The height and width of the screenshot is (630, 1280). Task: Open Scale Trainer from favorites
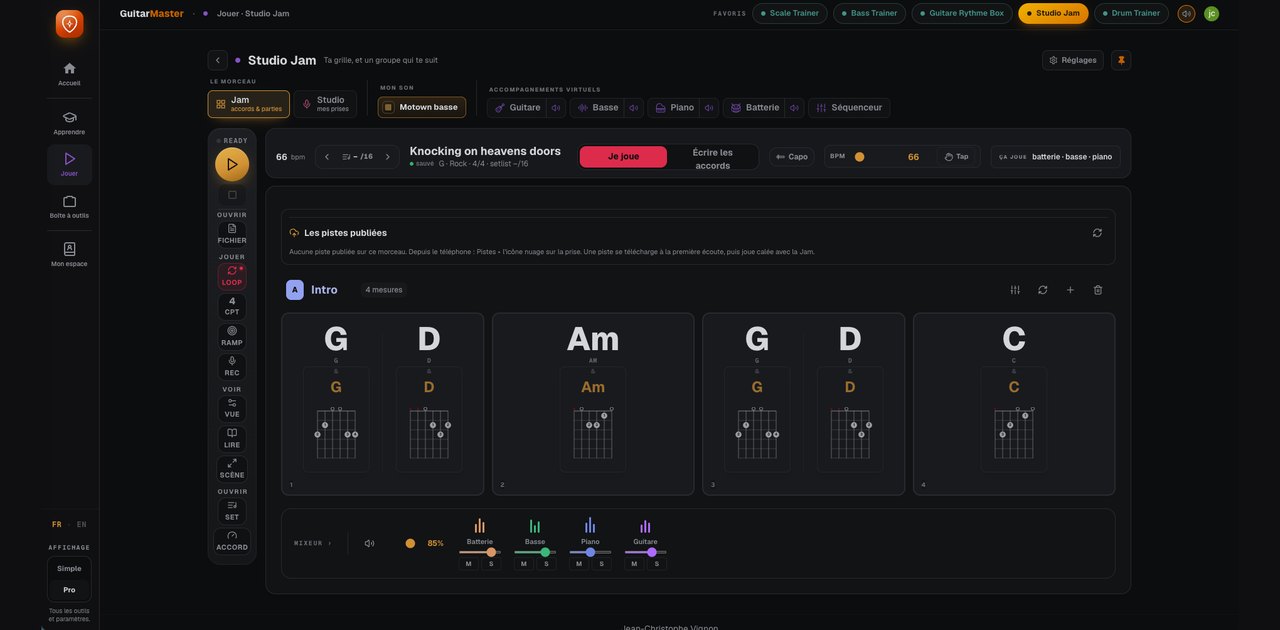[x=790, y=13]
